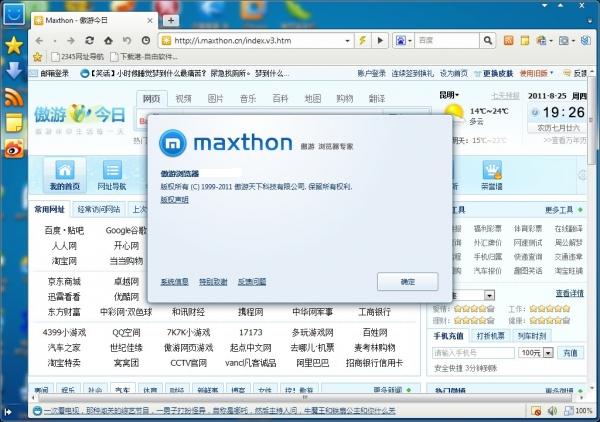Go back with the back arrow
Image resolution: width=600 pixels, height=422 pixels.
click(39, 41)
